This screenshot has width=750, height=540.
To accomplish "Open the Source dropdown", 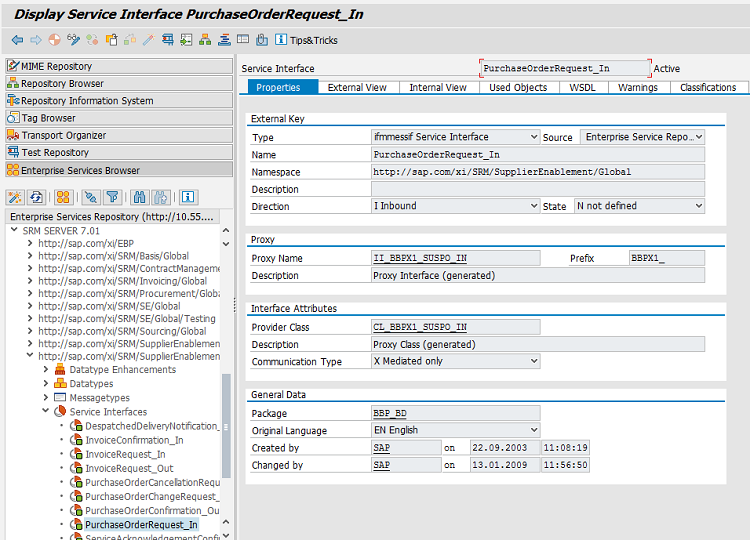I will pos(698,137).
